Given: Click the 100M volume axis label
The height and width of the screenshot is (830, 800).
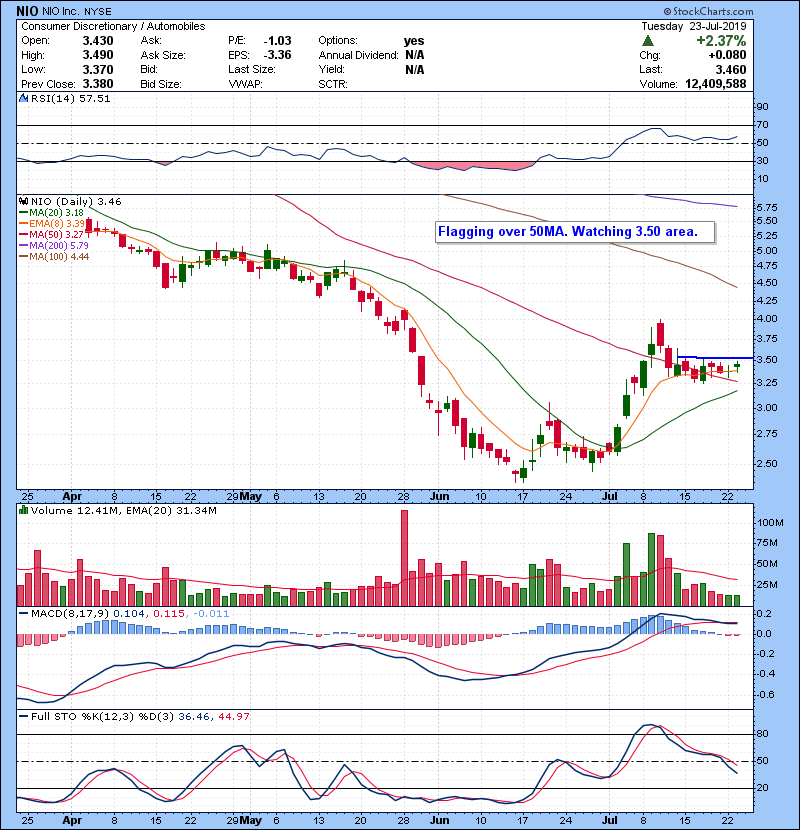Looking at the screenshot, I should 770,523.
